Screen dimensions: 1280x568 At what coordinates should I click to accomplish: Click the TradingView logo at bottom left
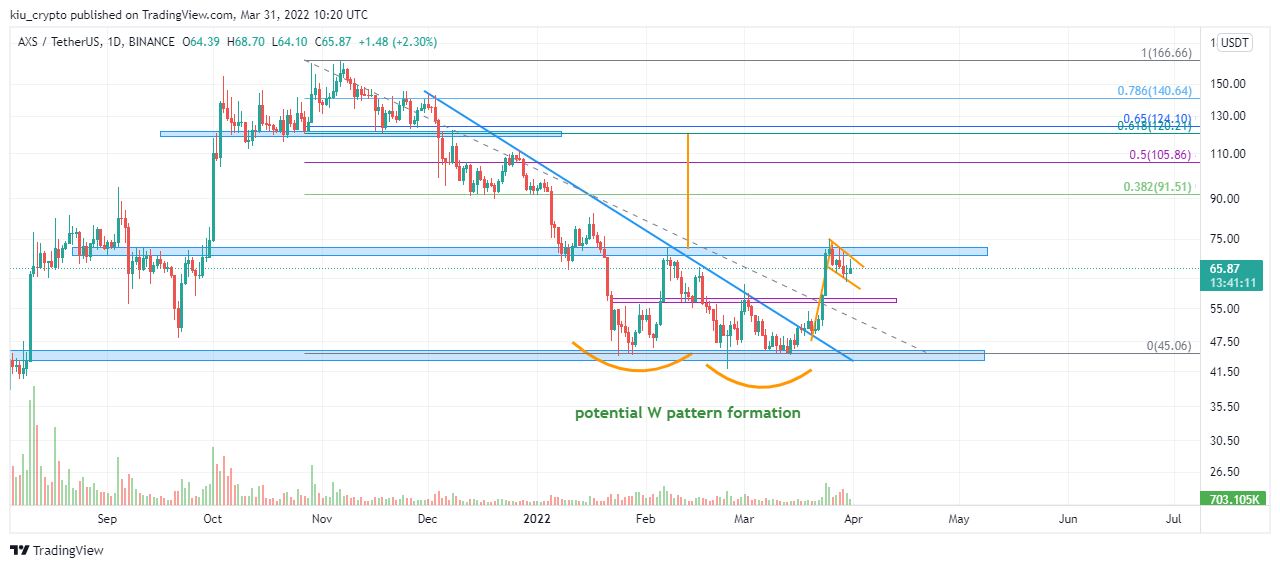[x=56, y=550]
